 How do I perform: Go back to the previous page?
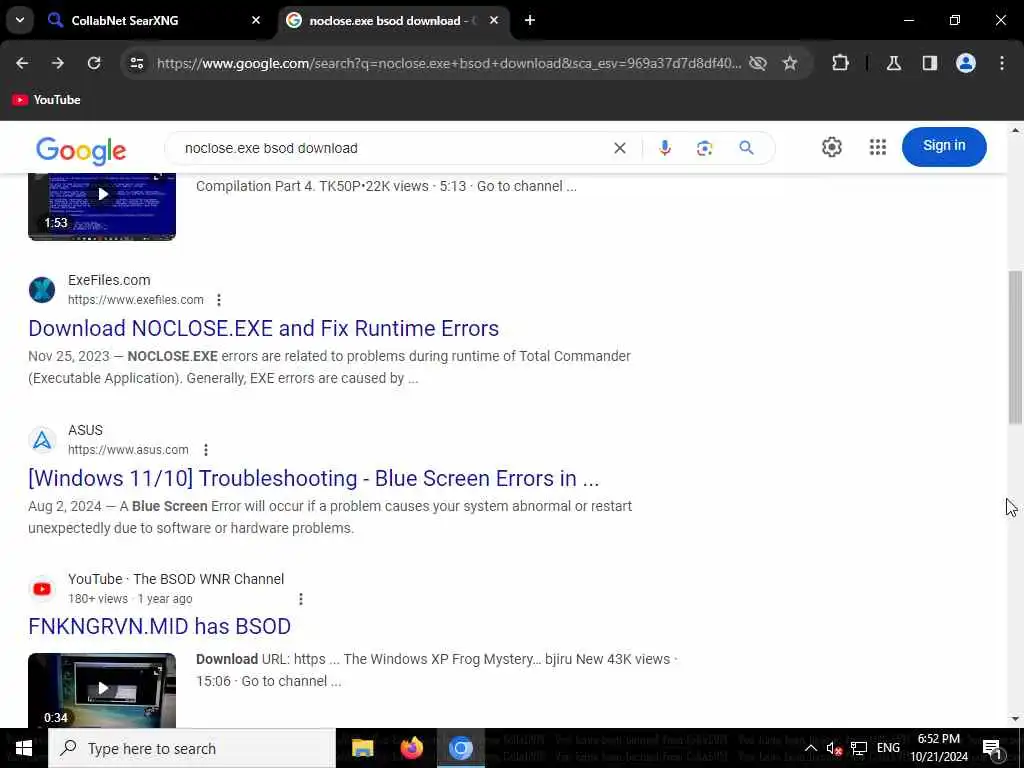point(22,63)
